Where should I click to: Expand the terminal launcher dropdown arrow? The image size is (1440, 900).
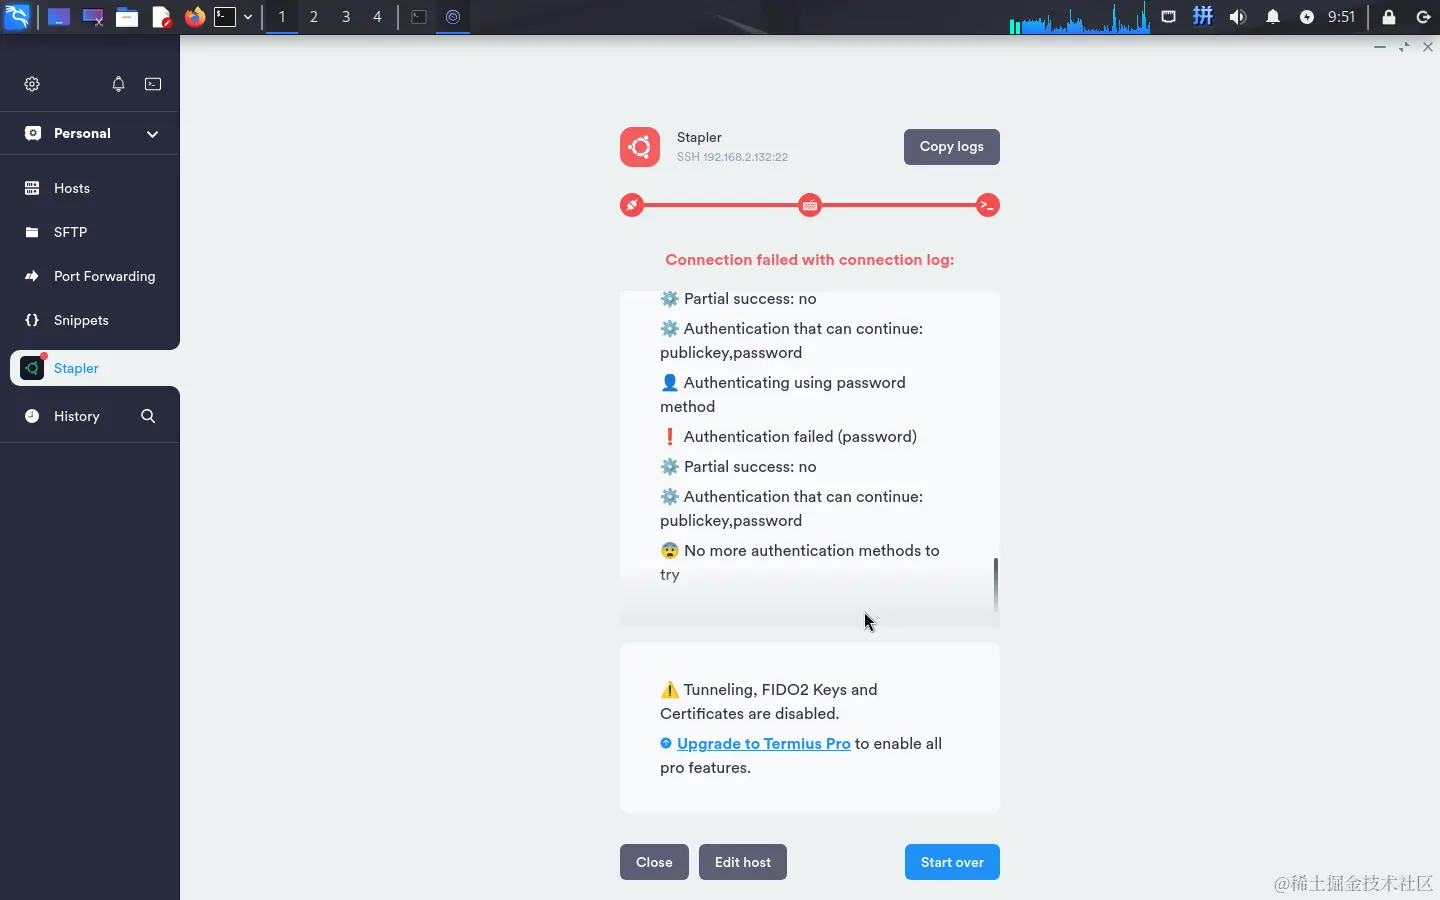(x=248, y=17)
